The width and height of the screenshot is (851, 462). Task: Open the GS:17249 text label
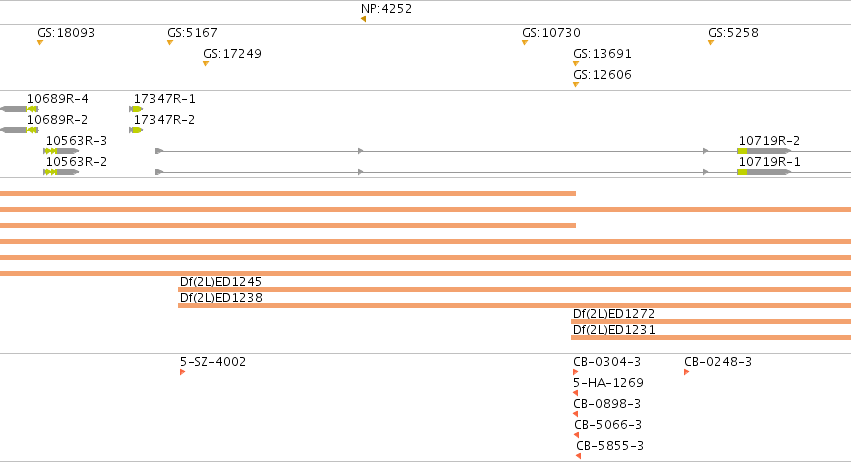click(232, 54)
